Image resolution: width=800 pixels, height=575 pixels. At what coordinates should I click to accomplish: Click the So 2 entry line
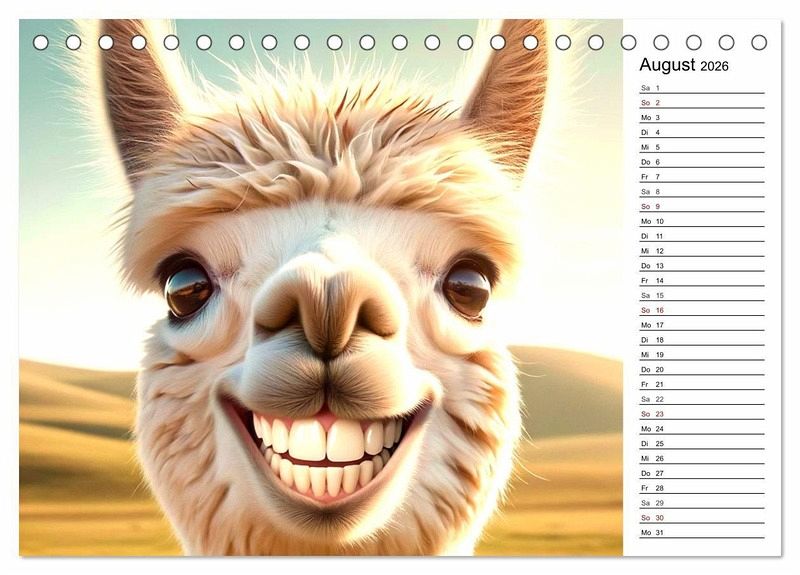(x=701, y=103)
